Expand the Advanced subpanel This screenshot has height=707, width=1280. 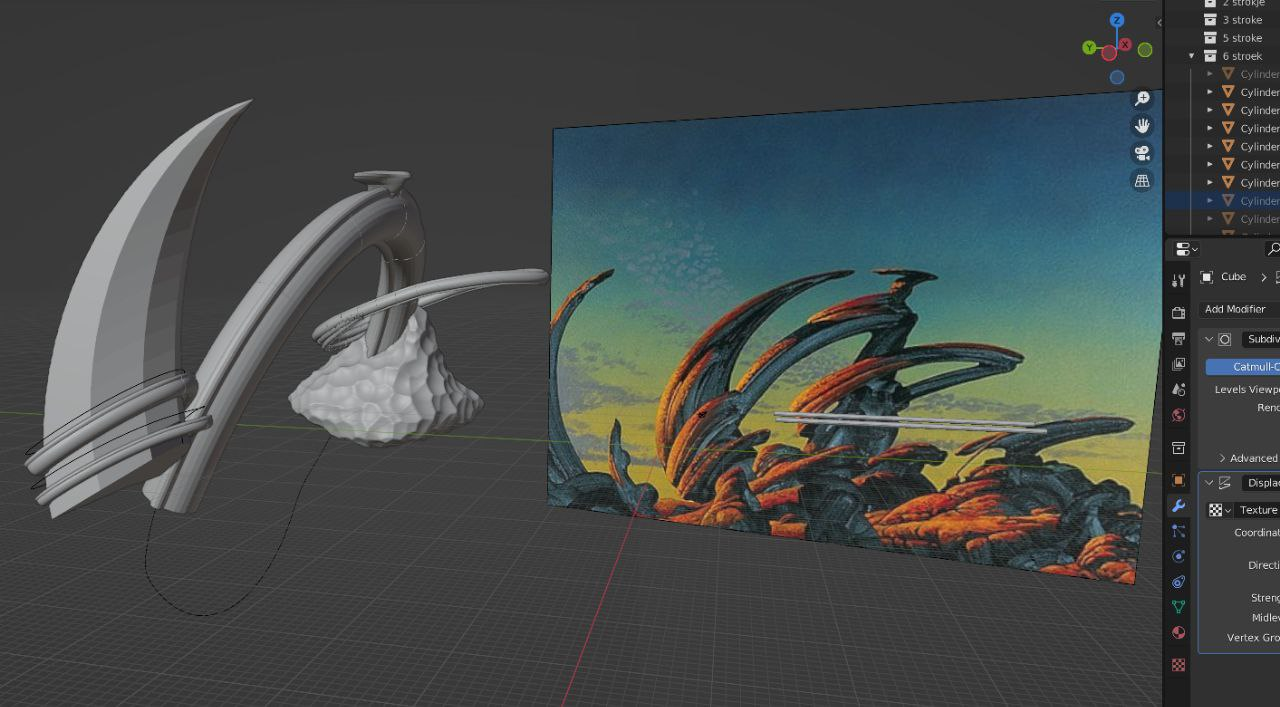click(x=1248, y=458)
